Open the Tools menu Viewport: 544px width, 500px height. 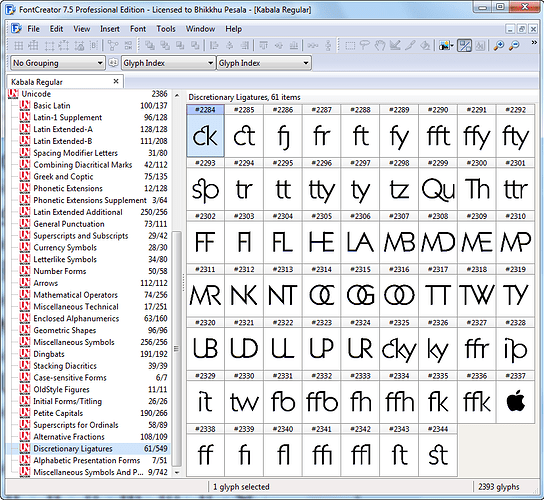[x=166, y=29]
